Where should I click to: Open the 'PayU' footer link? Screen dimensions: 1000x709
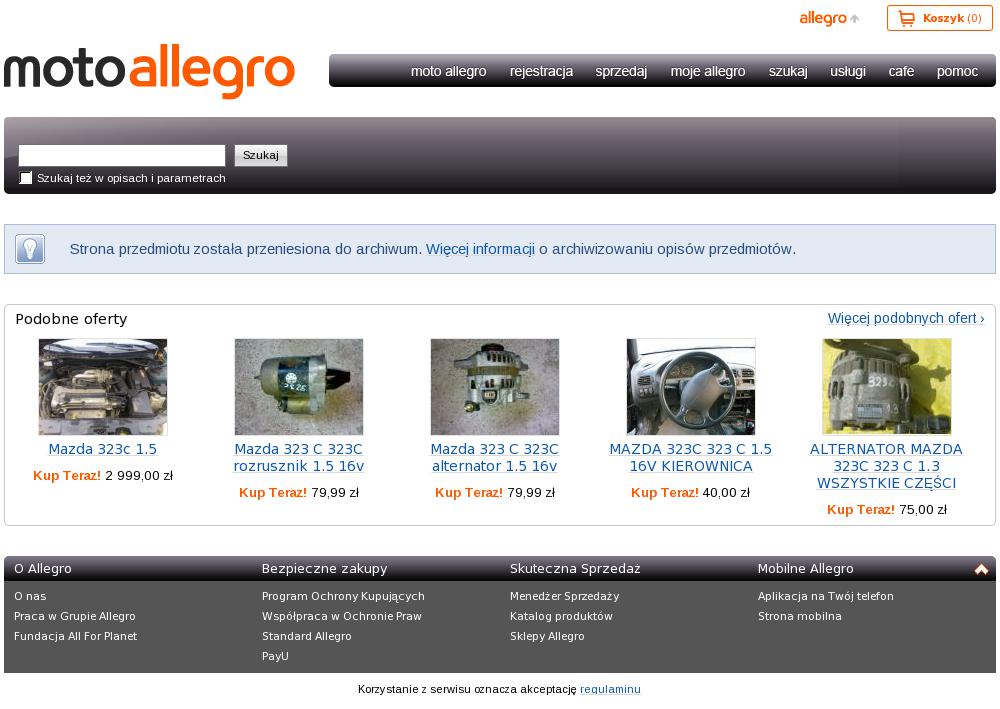click(x=275, y=656)
